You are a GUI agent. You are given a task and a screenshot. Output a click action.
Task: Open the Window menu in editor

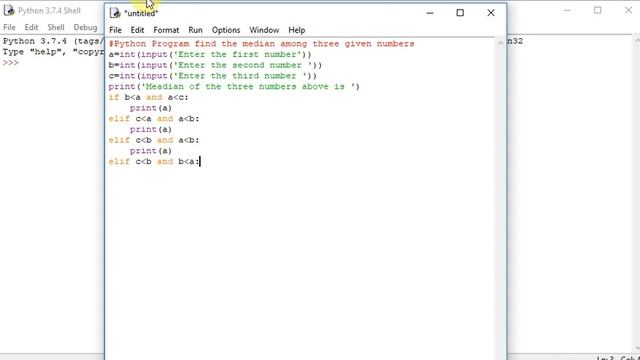click(264, 30)
